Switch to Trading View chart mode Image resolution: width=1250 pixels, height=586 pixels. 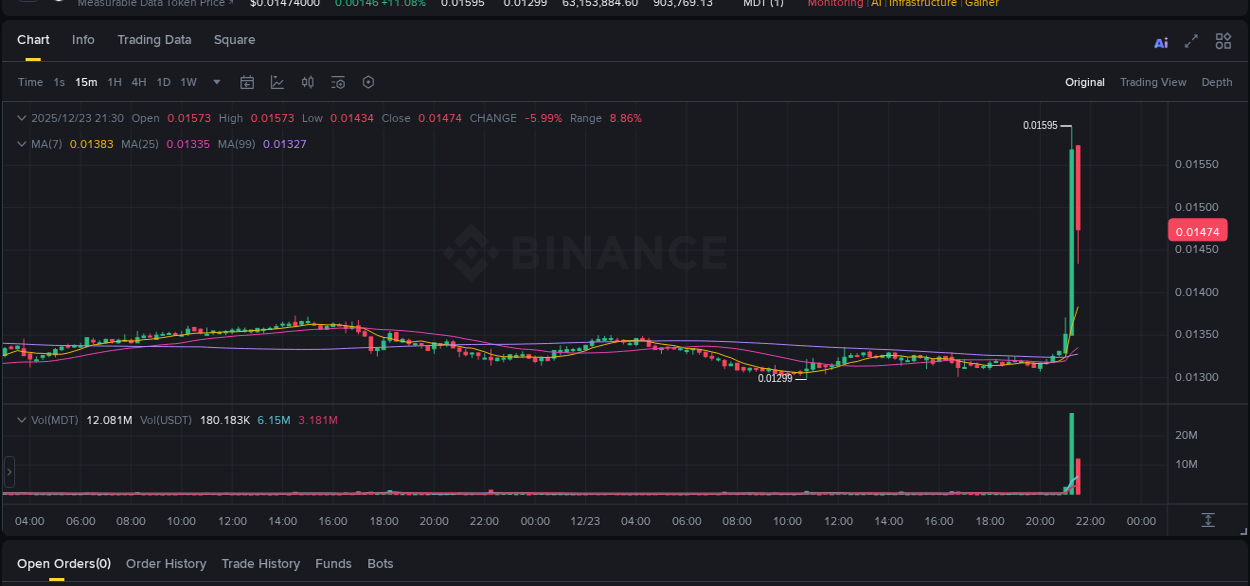click(1153, 82)
